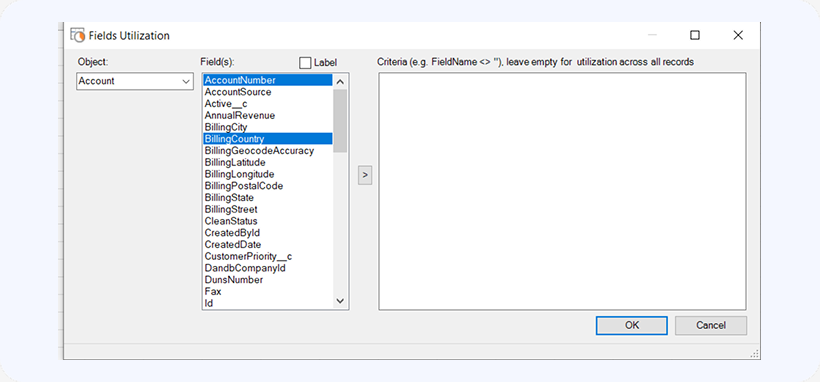Select Id field in the list
820x382 pixels.
268,303
